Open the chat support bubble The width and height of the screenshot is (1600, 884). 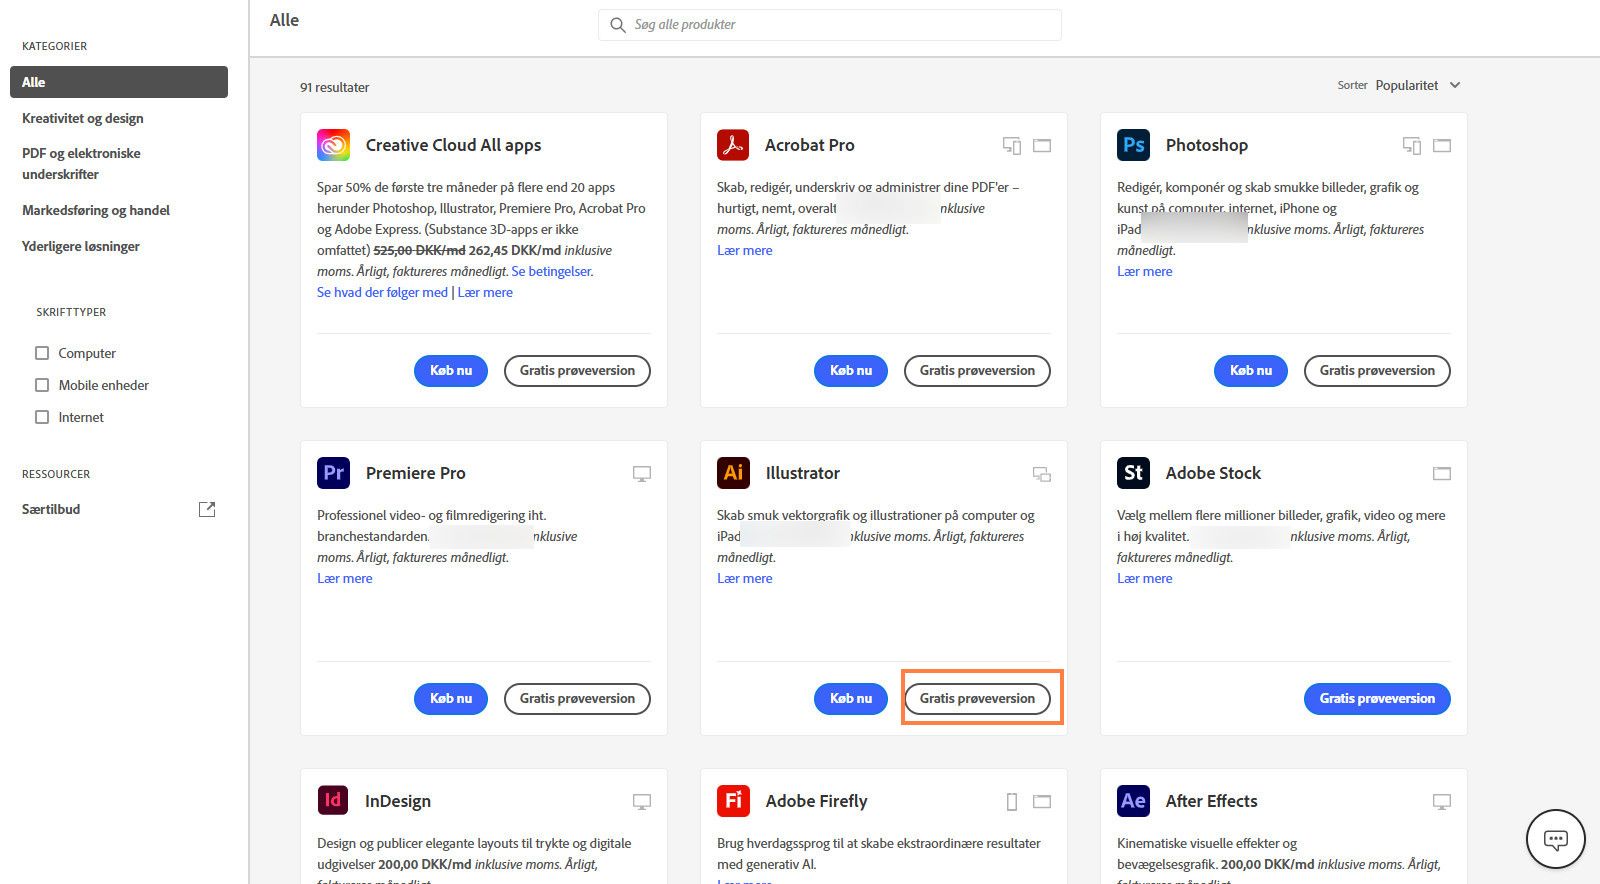tap(1555, 839)
